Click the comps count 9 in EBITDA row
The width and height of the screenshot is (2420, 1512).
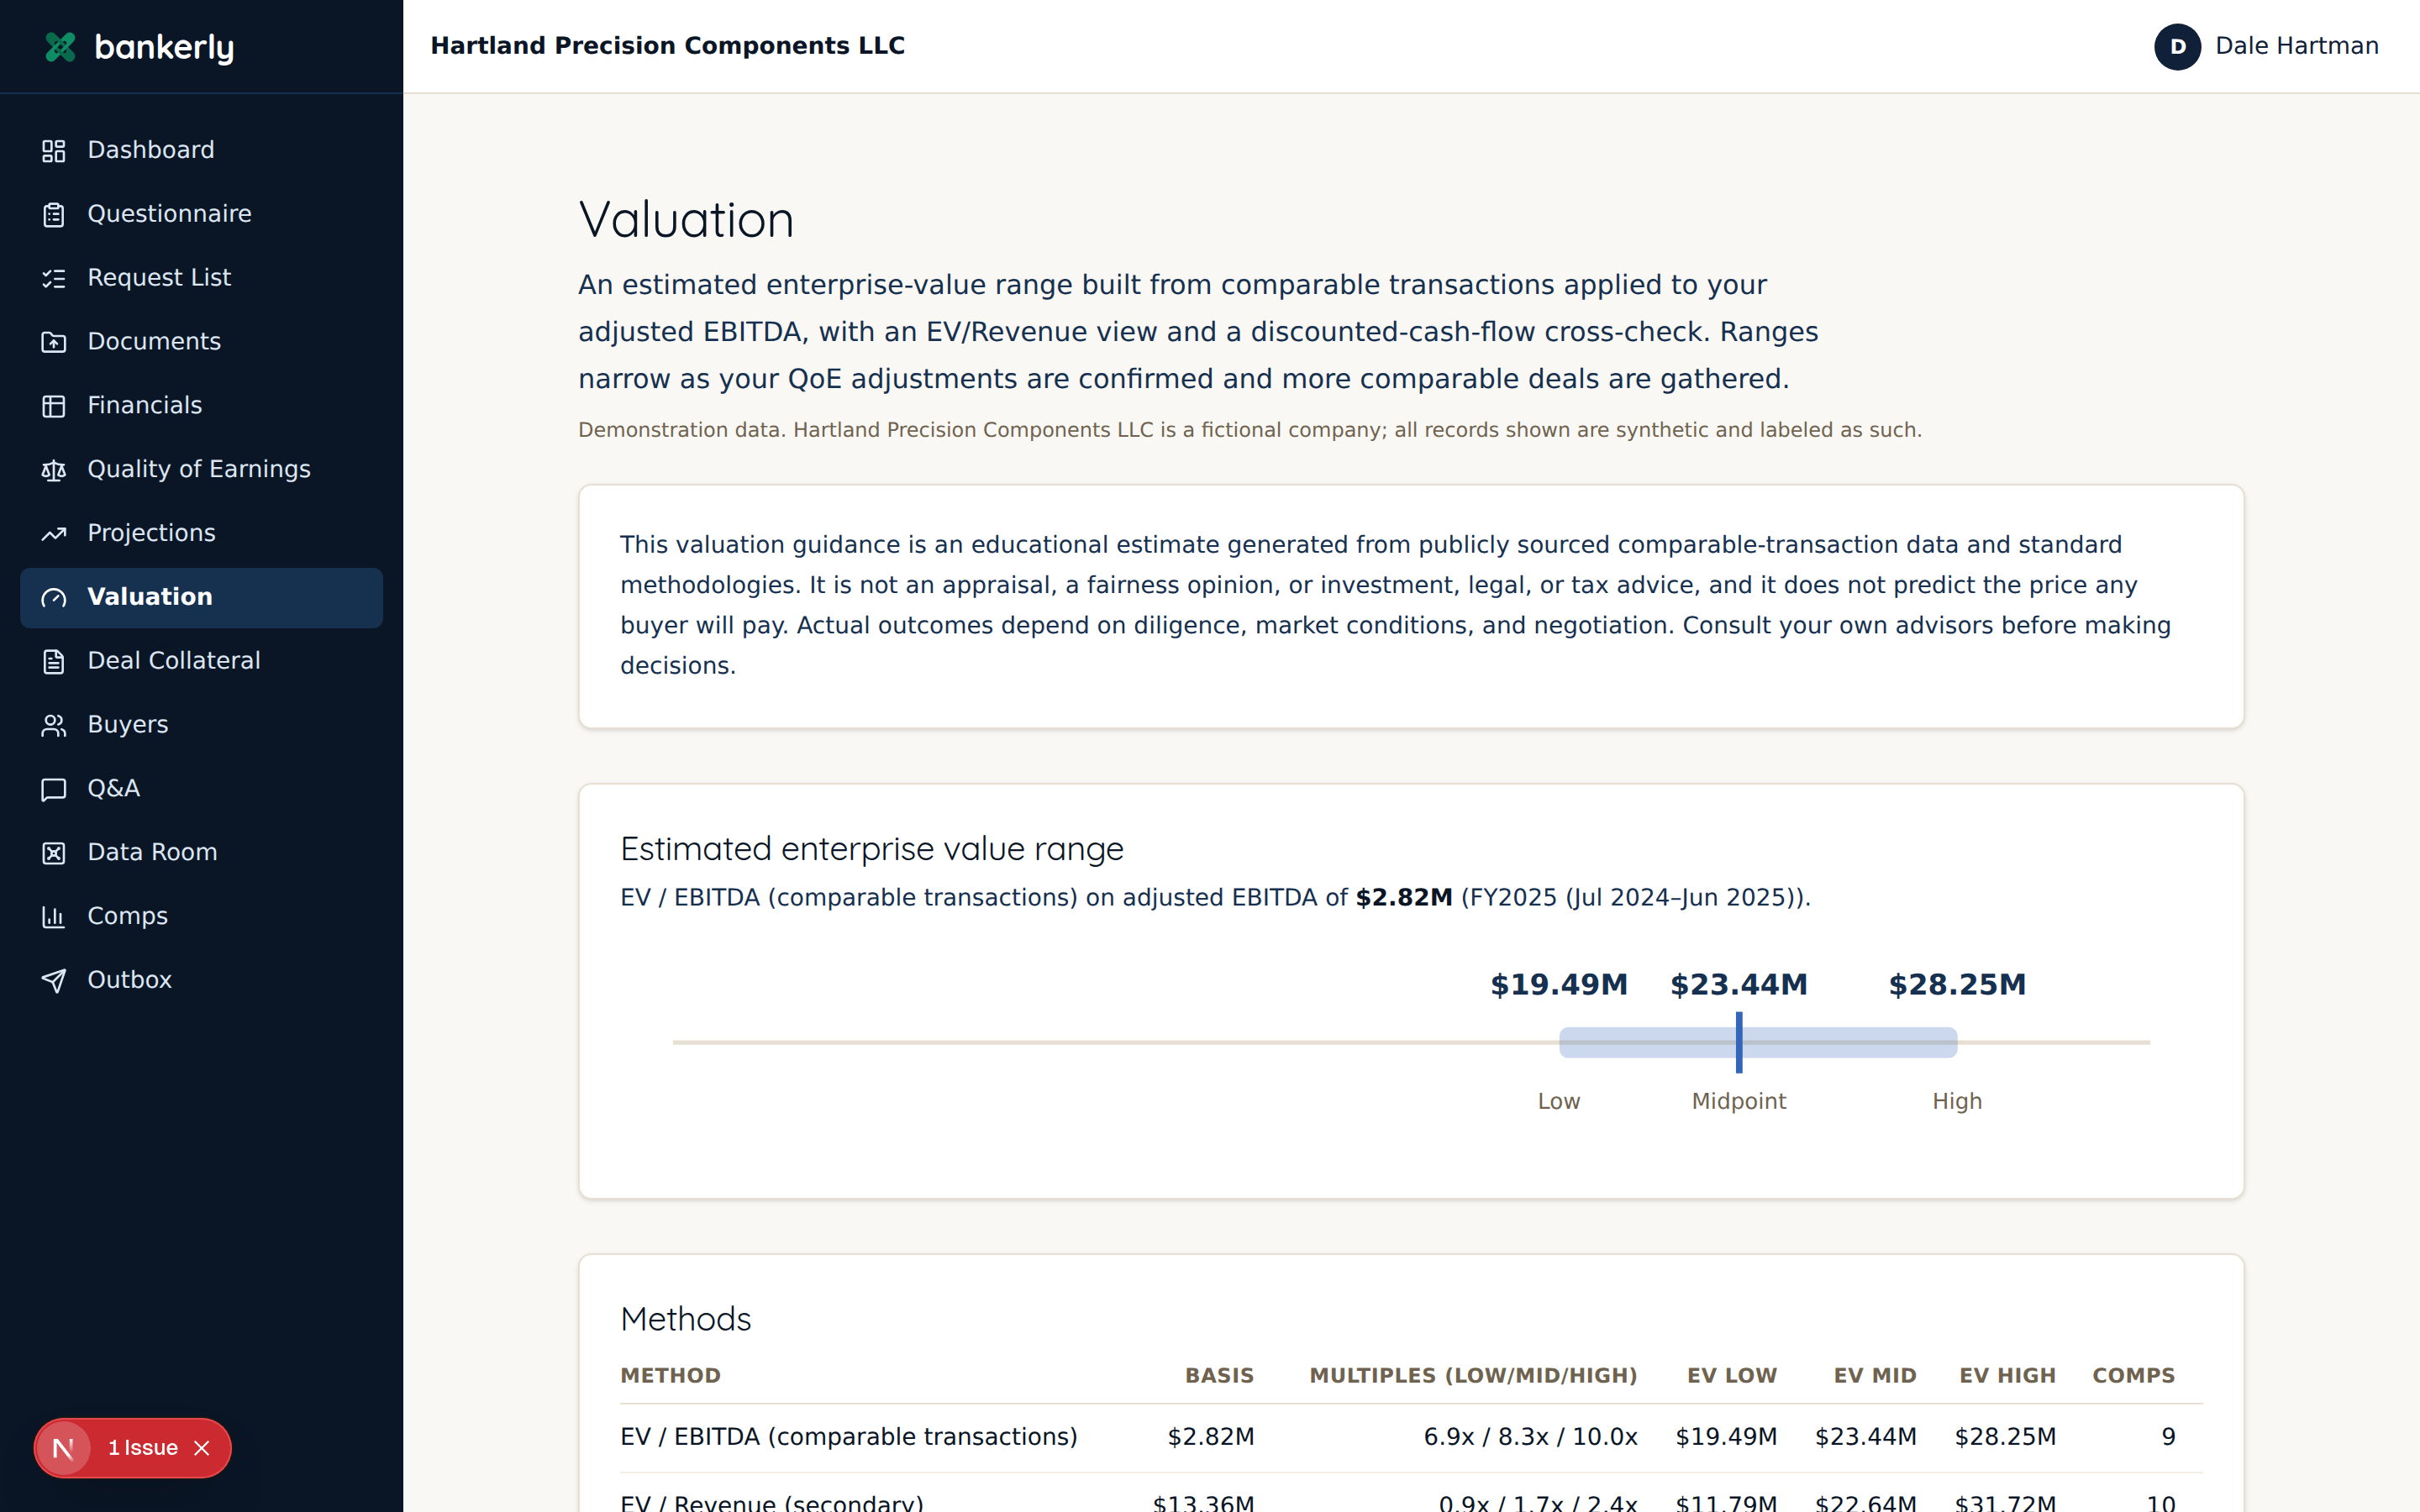(x=2168, y=1437)
